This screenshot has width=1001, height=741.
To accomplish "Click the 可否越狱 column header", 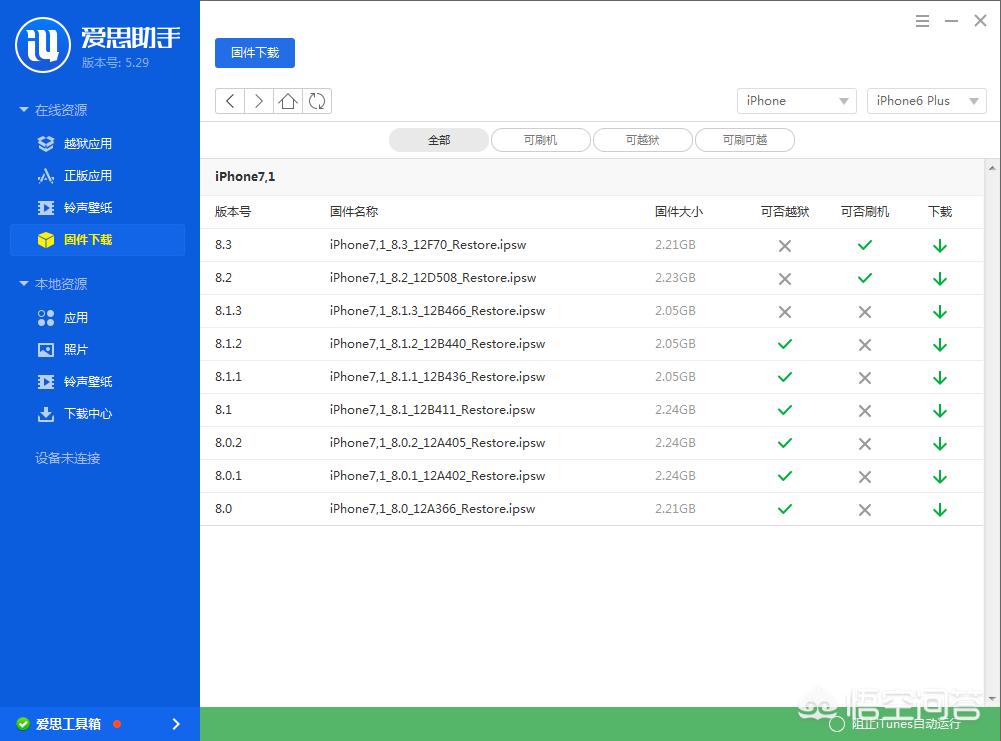I will pyautogui.click(x=785, y=212).
